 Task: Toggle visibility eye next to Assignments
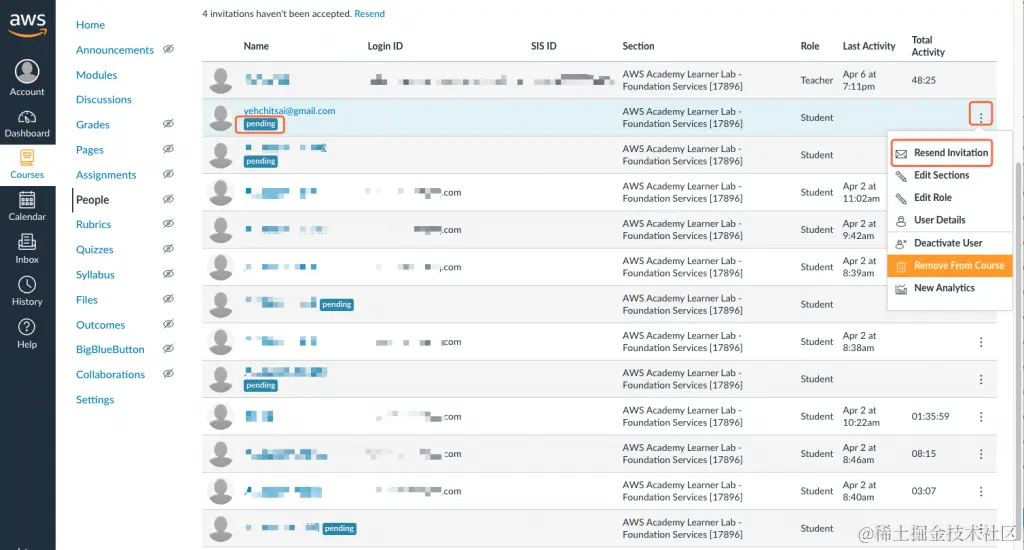pyautogui.click(x=168, y=174)
